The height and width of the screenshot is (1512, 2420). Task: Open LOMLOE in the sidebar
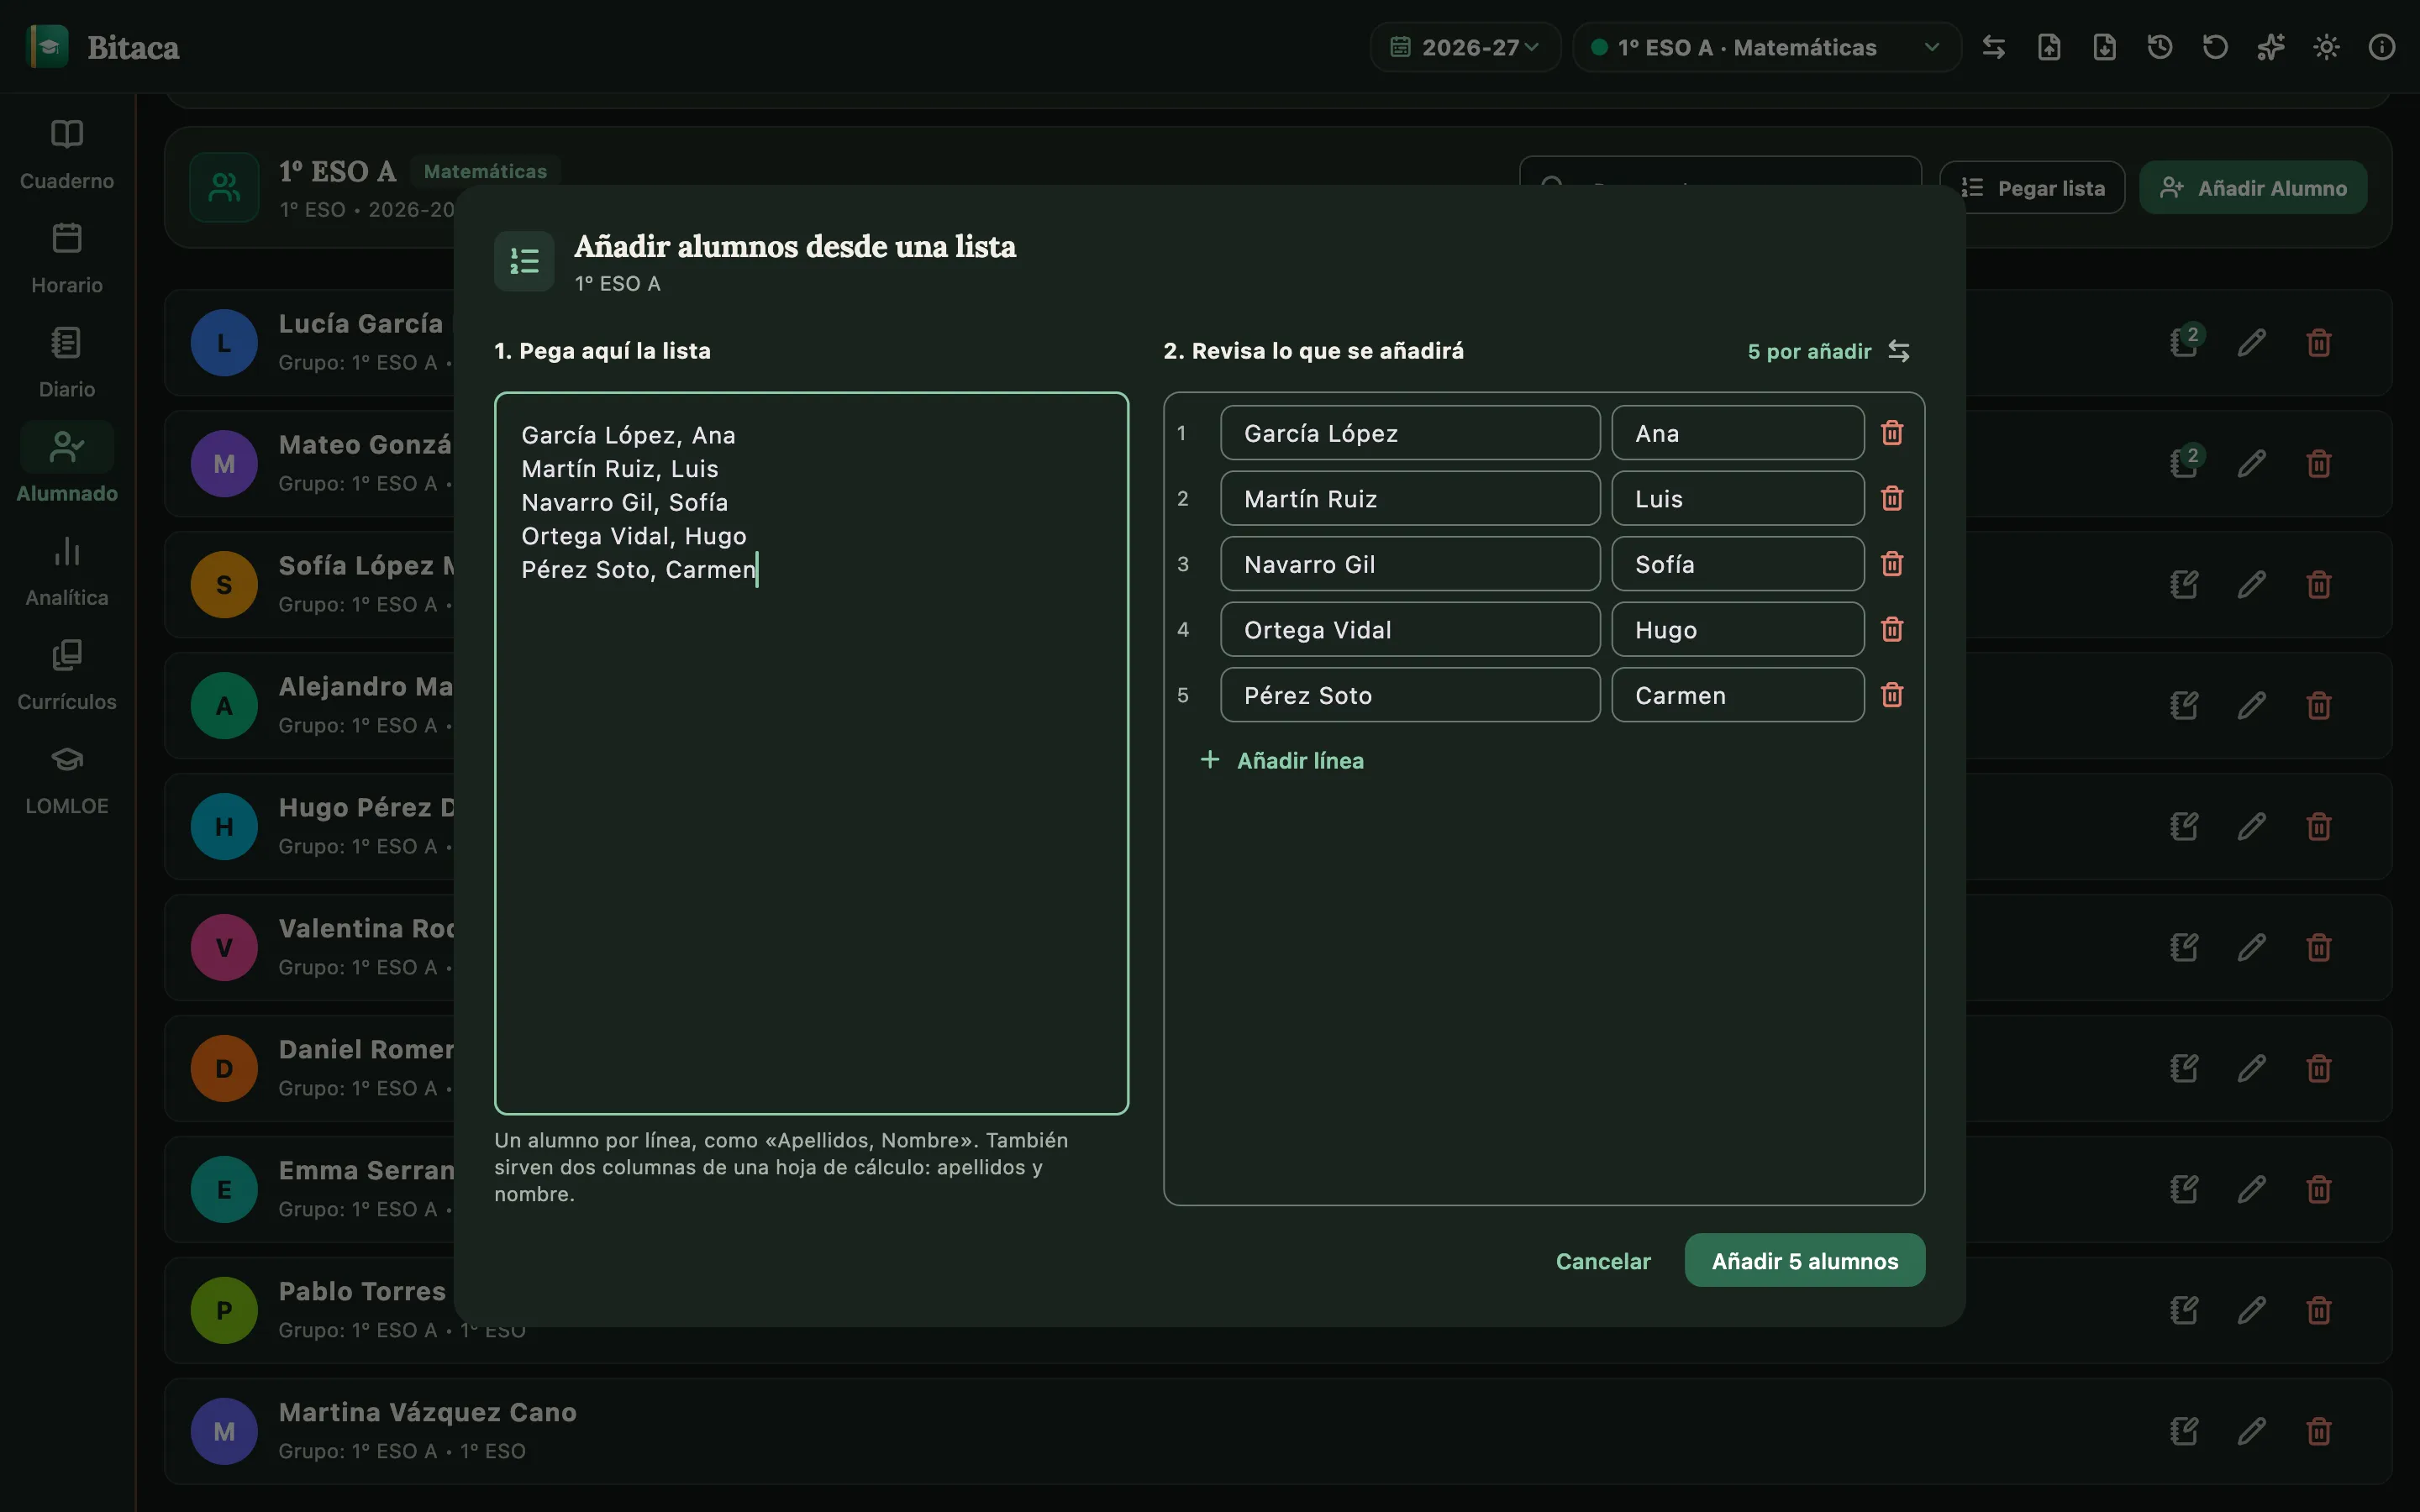click(67, 779)
